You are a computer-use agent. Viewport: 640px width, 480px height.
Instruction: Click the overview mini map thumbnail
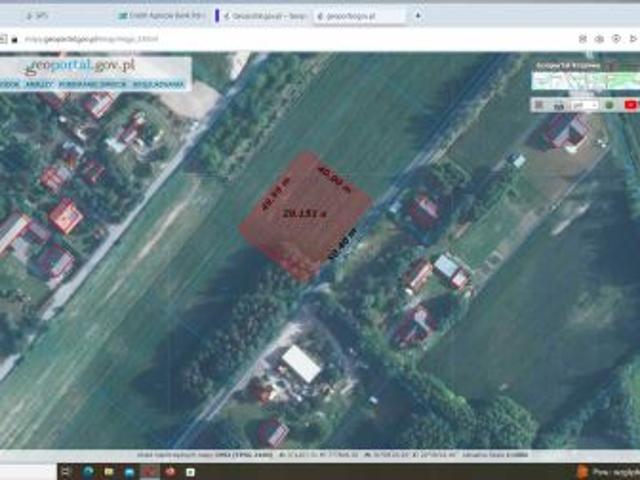[x=586, y=81]
